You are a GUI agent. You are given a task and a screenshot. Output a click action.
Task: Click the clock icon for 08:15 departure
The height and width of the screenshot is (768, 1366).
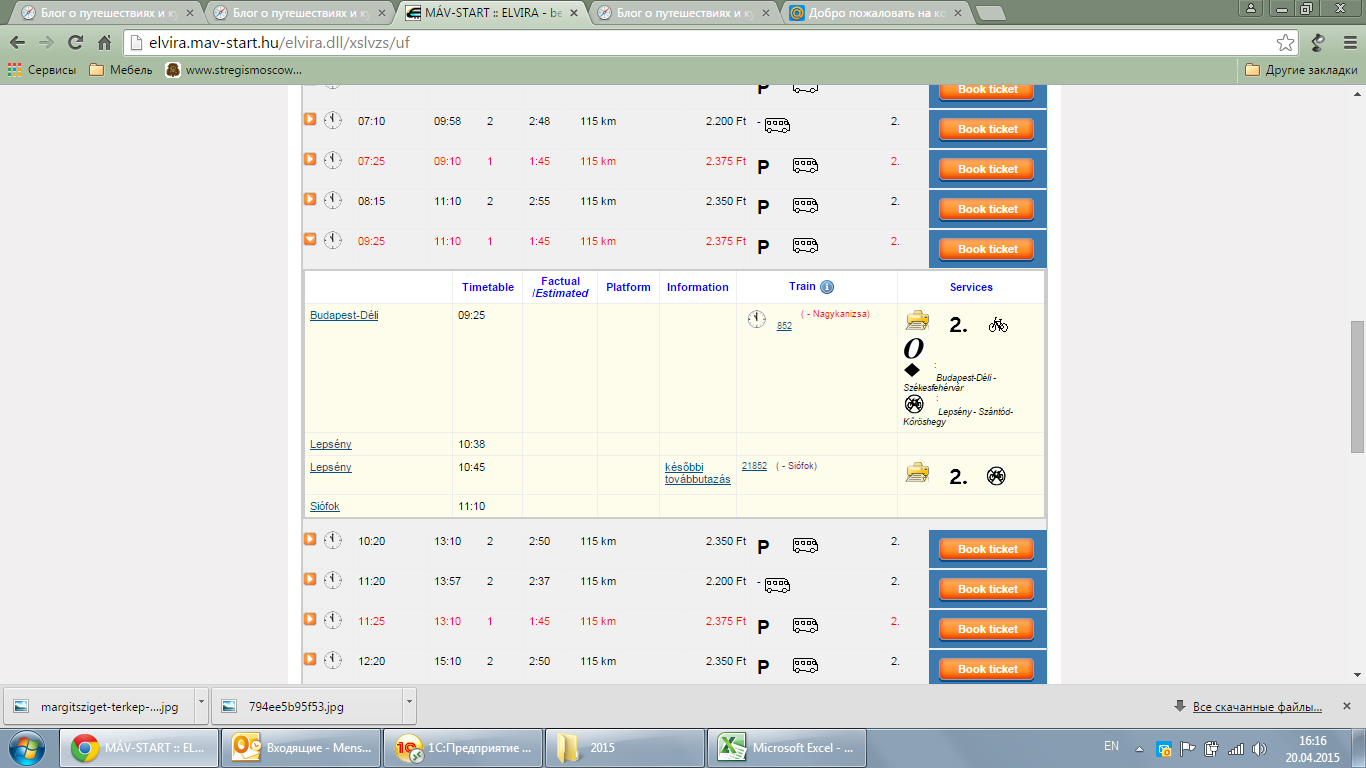[332, 200]
